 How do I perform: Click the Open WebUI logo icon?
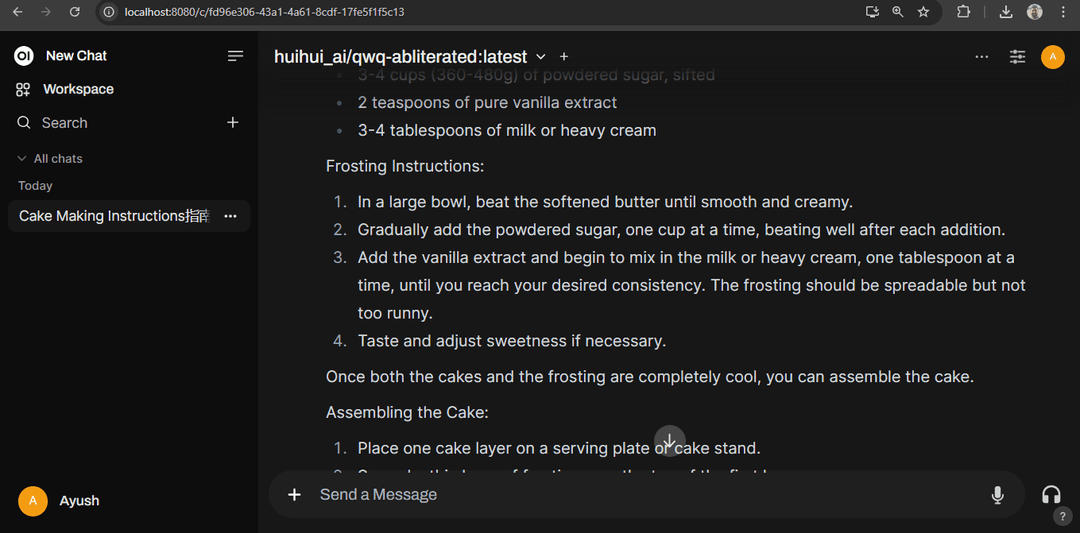click(x=23, y=56)
